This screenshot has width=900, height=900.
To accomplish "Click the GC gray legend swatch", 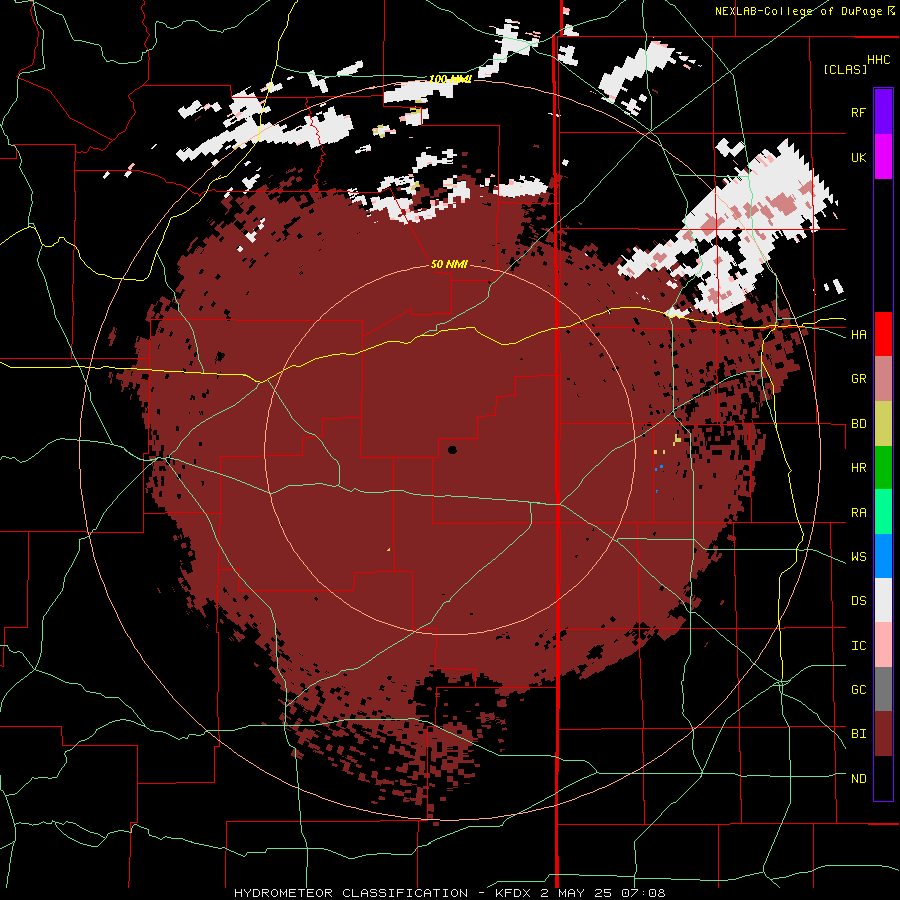I will (x=883, y=689).
